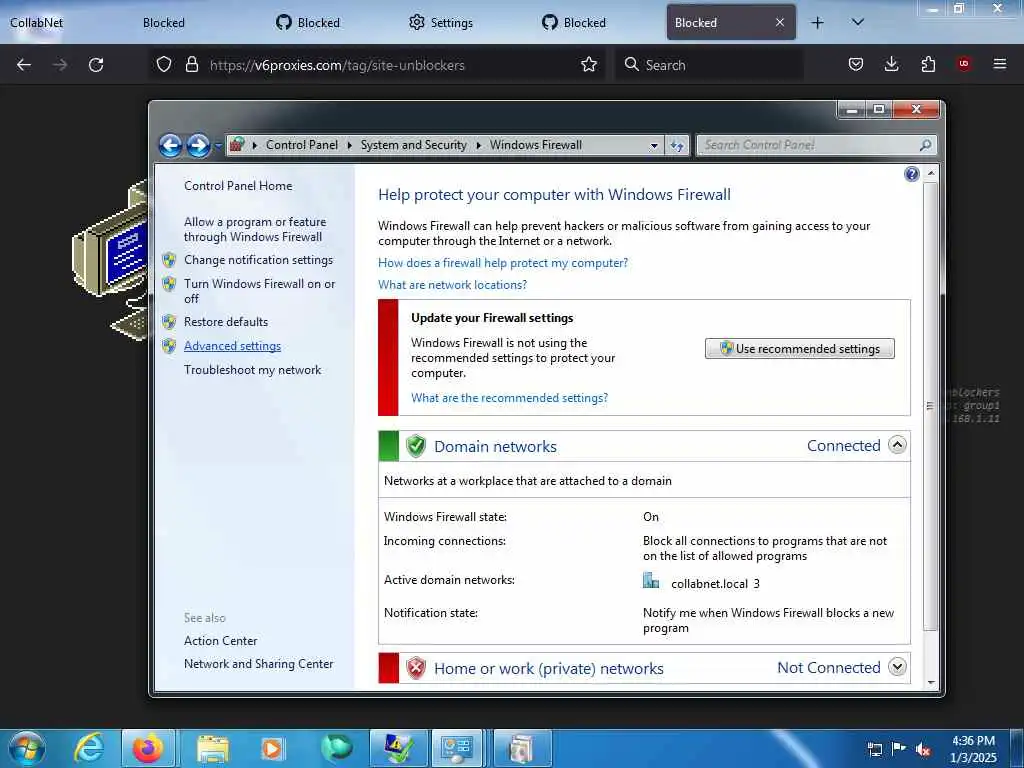This screenshot has width=1024, height=768.
Task: Open Action Center link
Action: coord(220,641)
